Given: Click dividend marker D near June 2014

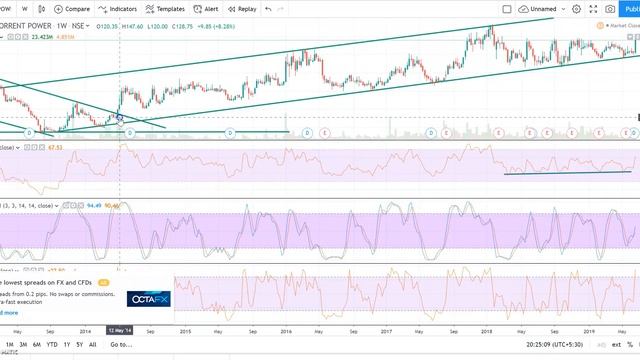Looking at the screenshot, I should [130, 133].
